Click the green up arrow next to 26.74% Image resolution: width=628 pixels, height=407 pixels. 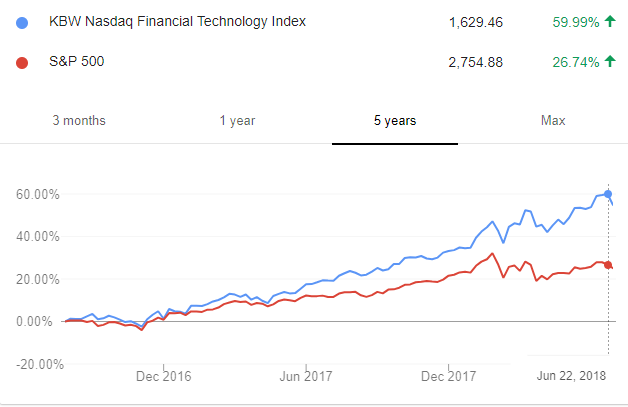pos(610,61)
